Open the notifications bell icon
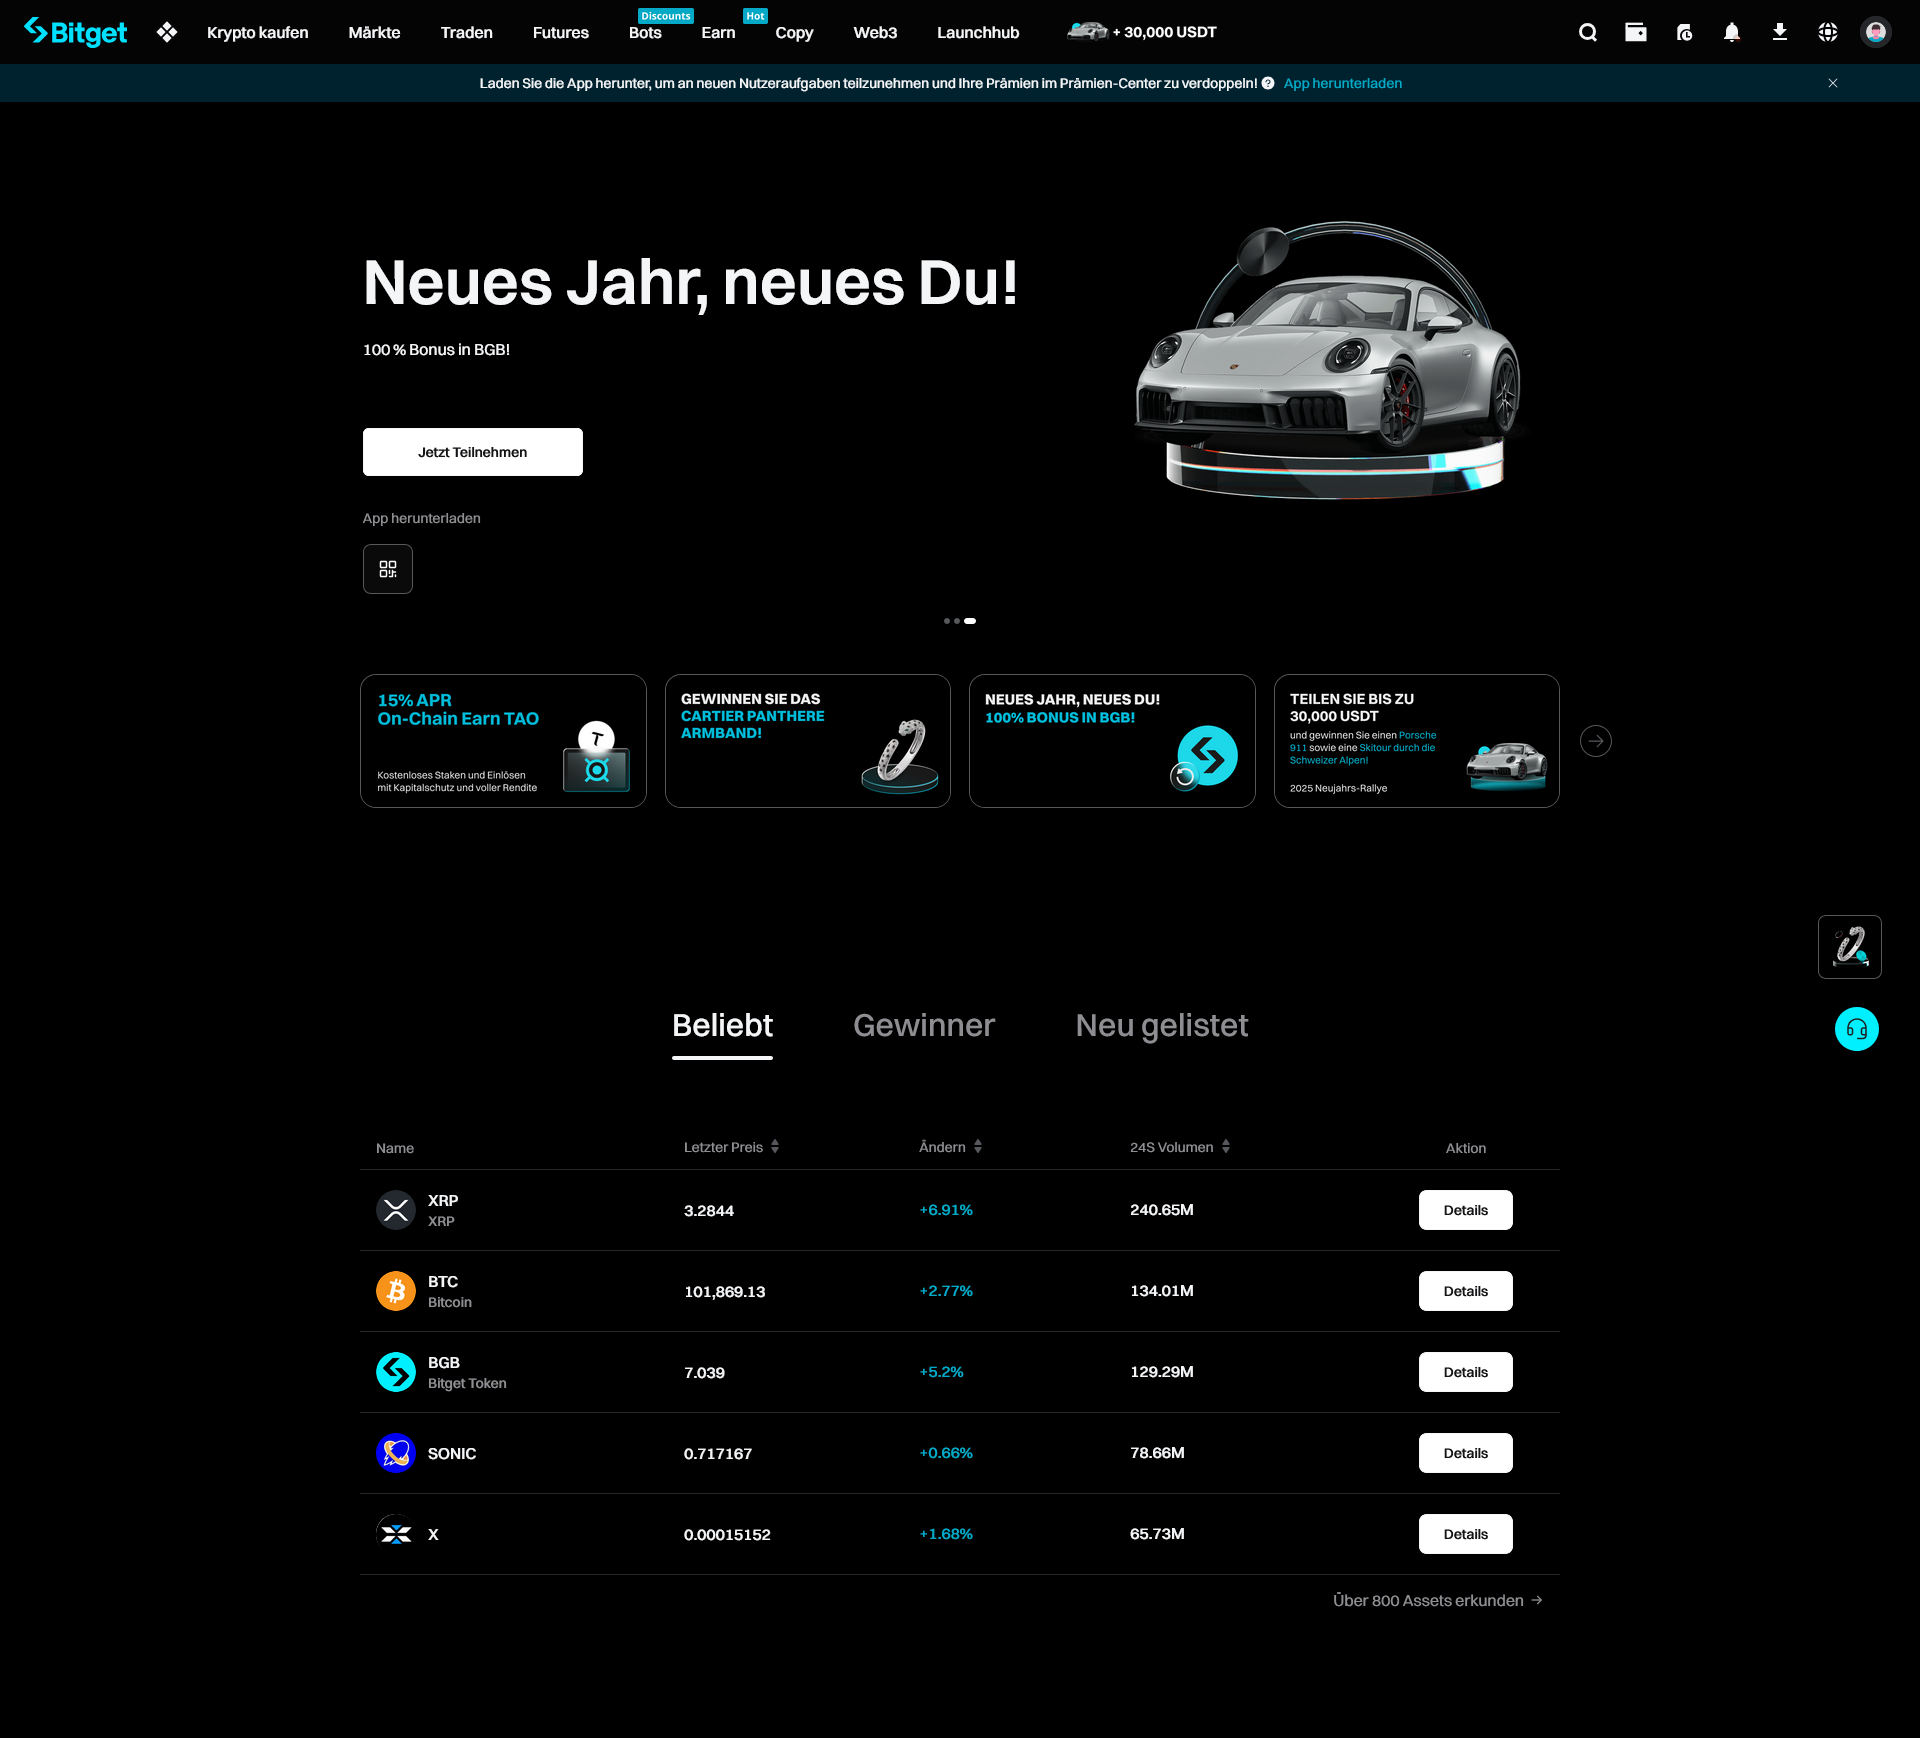Screen dimensions: 1920x1738 tap(1732, 32)
